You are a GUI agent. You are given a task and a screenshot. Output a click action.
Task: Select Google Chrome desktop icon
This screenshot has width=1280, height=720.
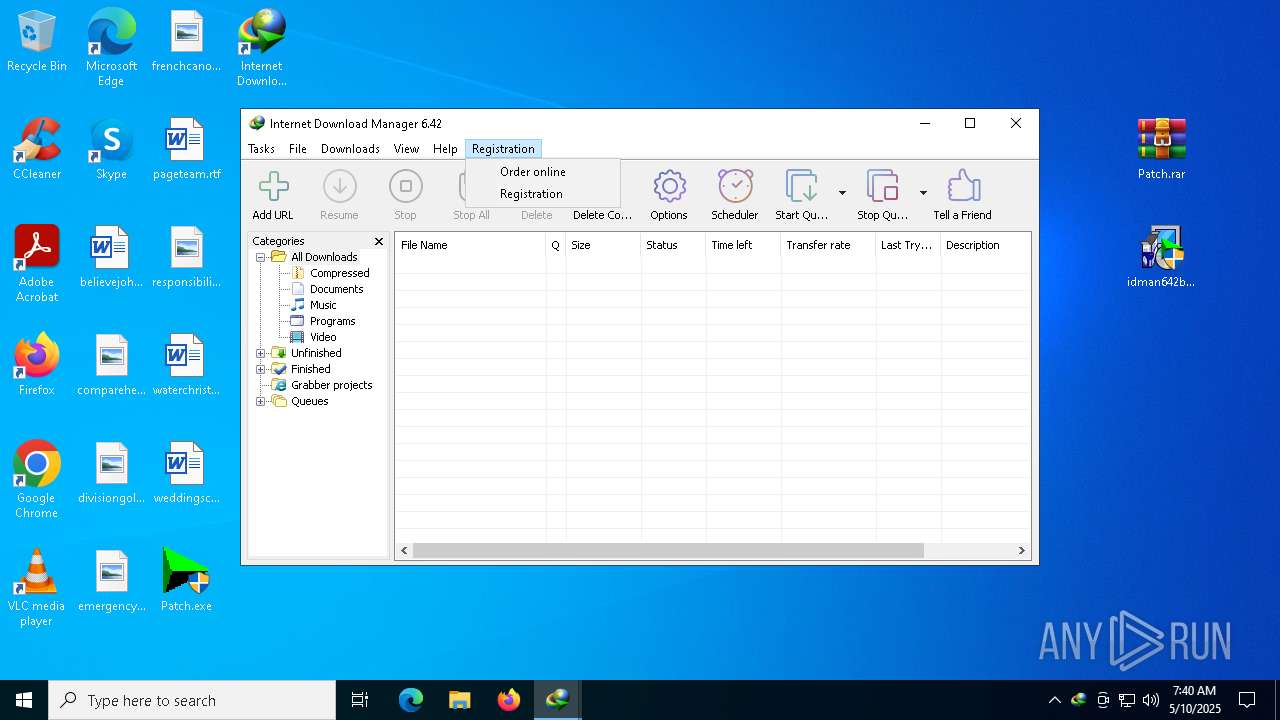[36, 480]
